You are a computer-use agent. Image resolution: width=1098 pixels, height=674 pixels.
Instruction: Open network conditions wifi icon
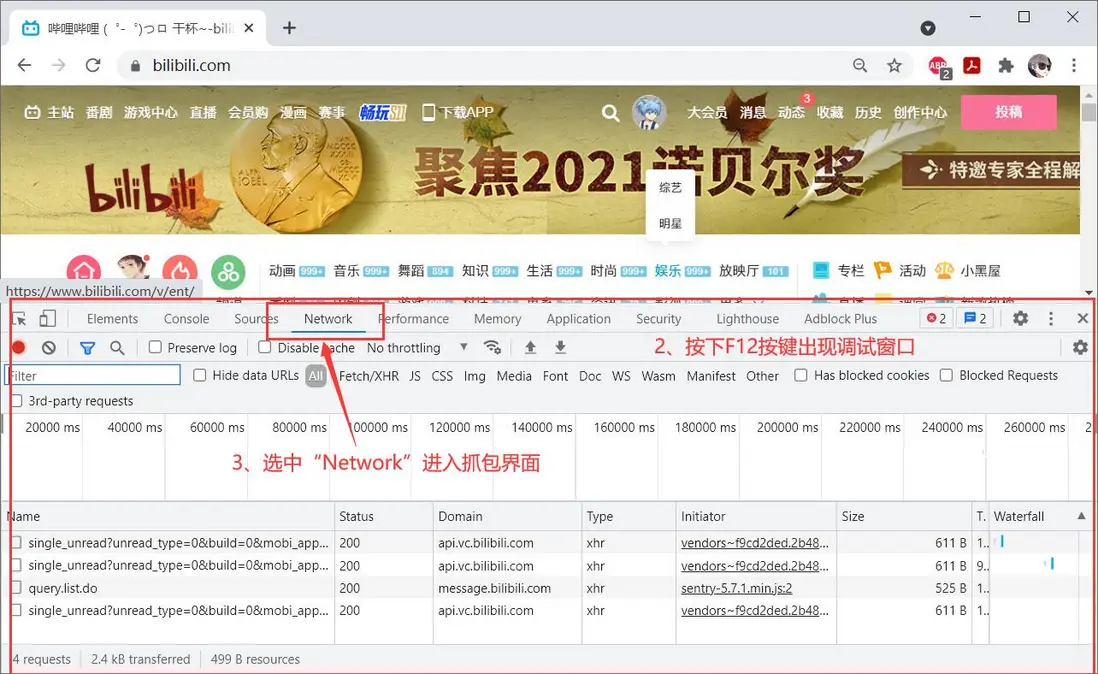[492, 347]
